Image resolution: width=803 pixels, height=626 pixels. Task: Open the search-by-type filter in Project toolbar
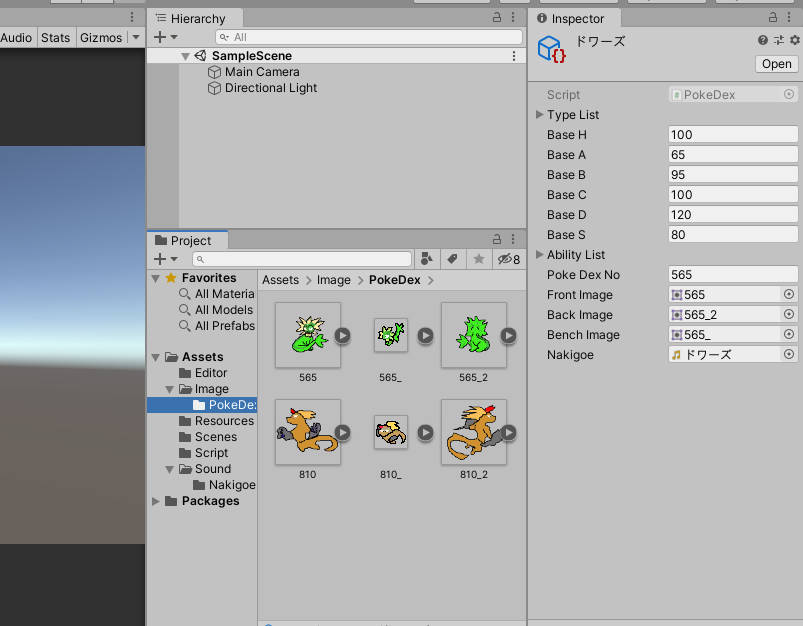coord(427,258)
